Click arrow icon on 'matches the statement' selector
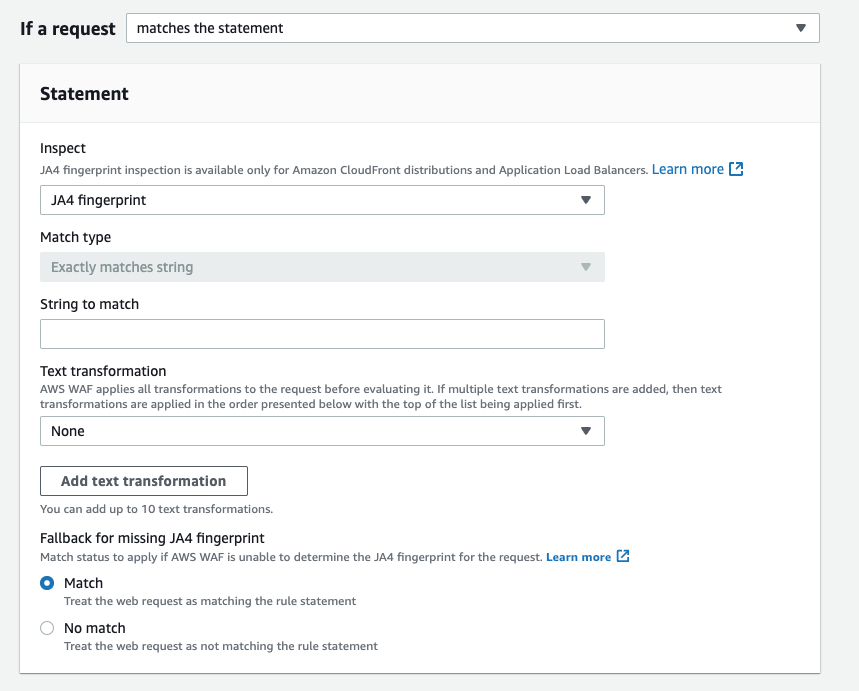This screenshot has height=691, width=859. 801,28
